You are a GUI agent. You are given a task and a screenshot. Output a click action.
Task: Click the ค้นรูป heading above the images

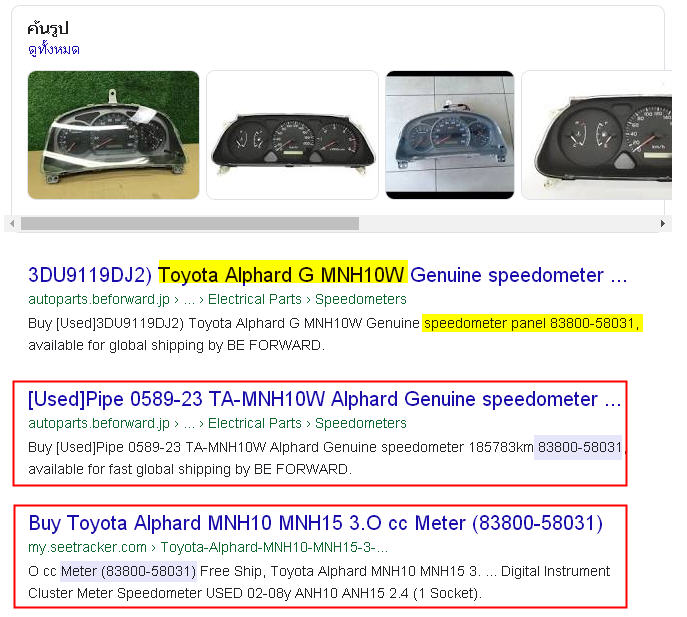point(48,28)
